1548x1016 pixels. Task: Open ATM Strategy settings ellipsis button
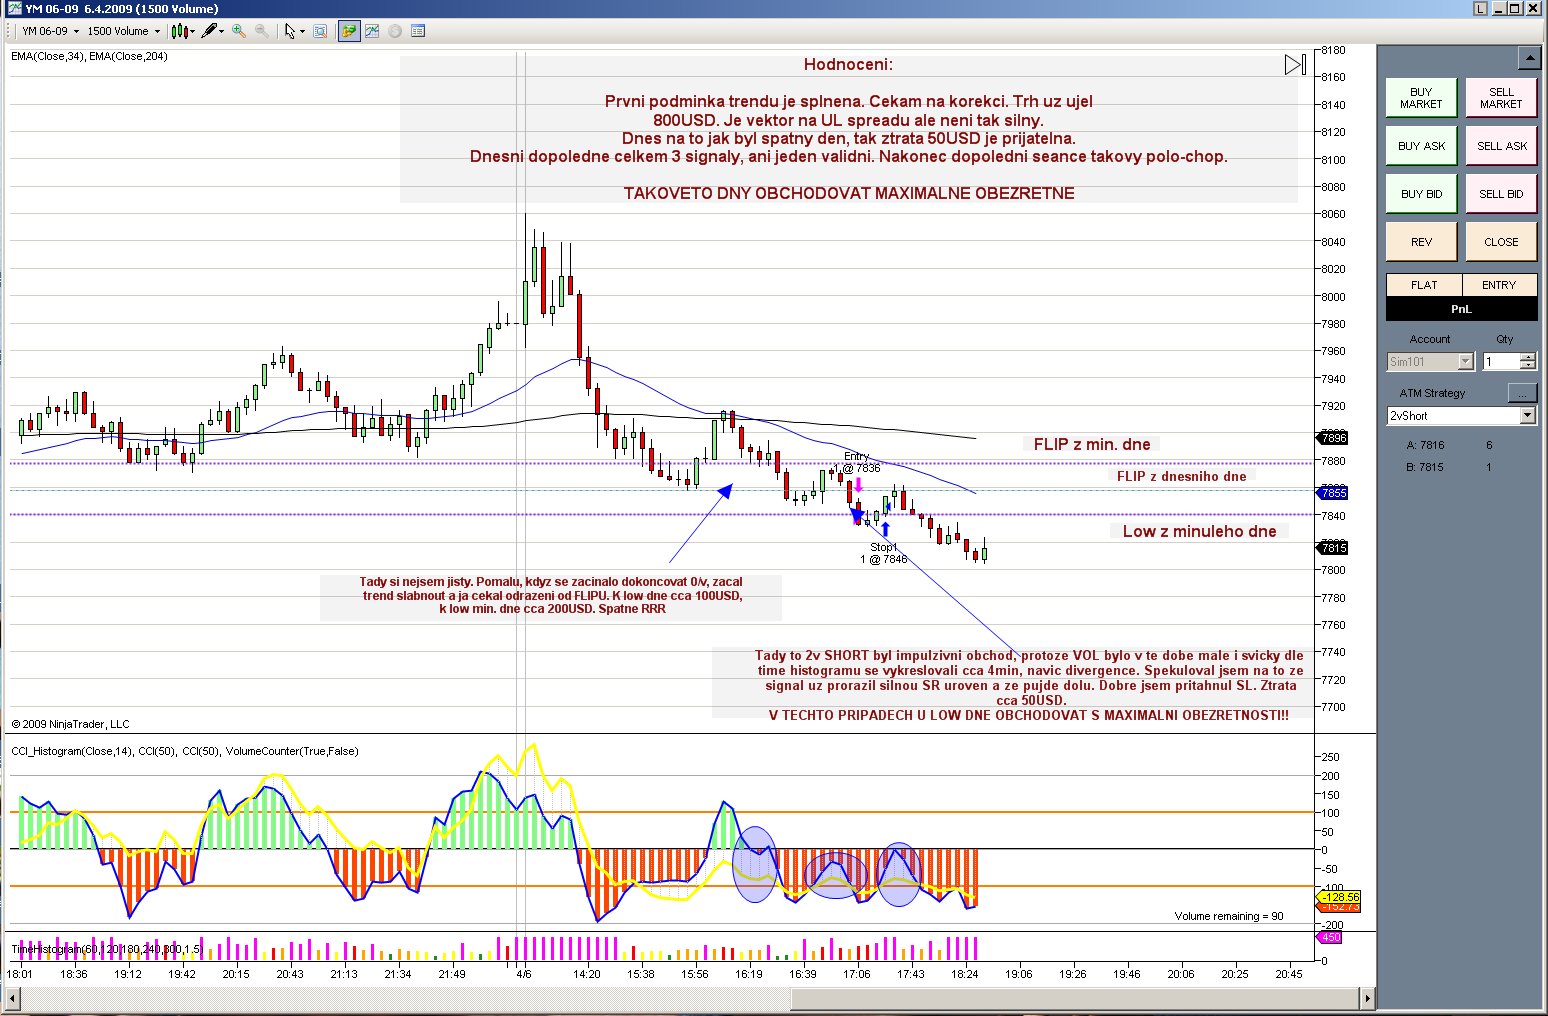pyautogui.click(x=1521, y=392)
